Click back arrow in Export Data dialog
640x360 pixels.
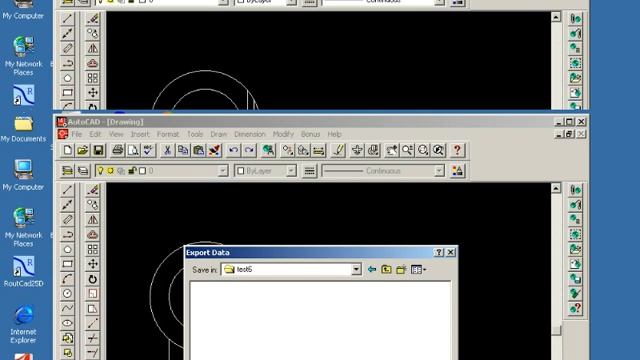coord(372,269)
